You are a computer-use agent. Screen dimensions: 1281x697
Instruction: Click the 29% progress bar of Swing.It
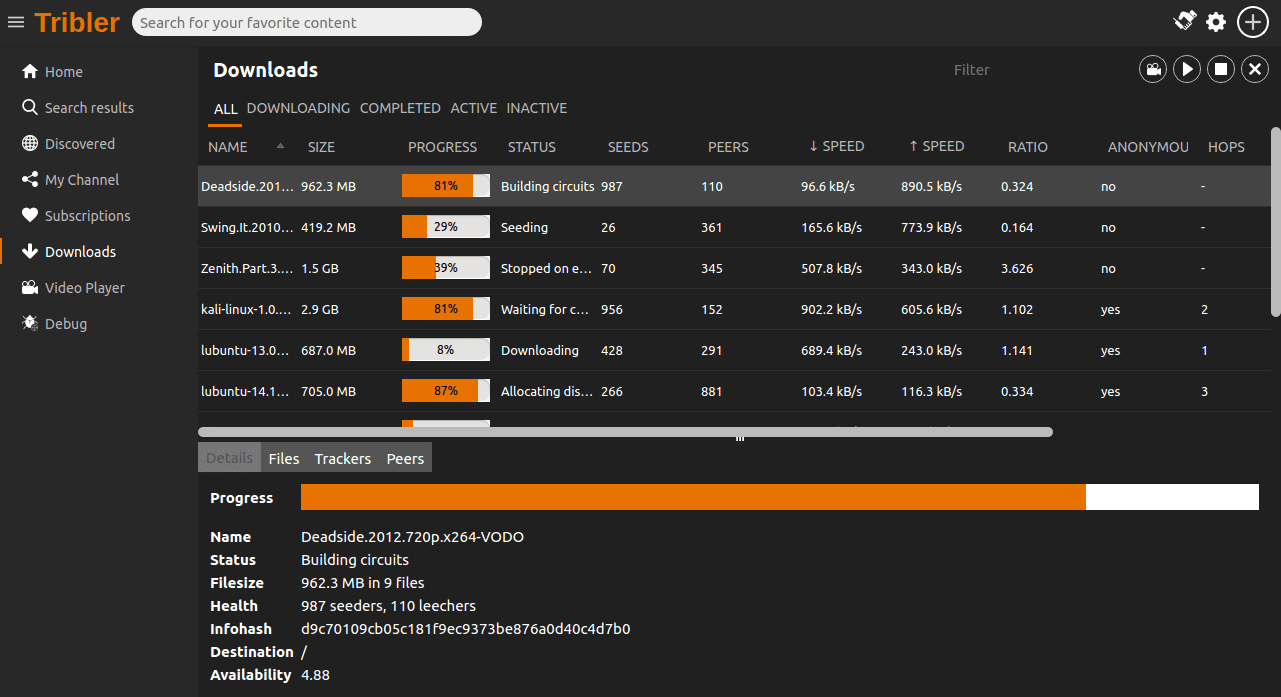446,227
